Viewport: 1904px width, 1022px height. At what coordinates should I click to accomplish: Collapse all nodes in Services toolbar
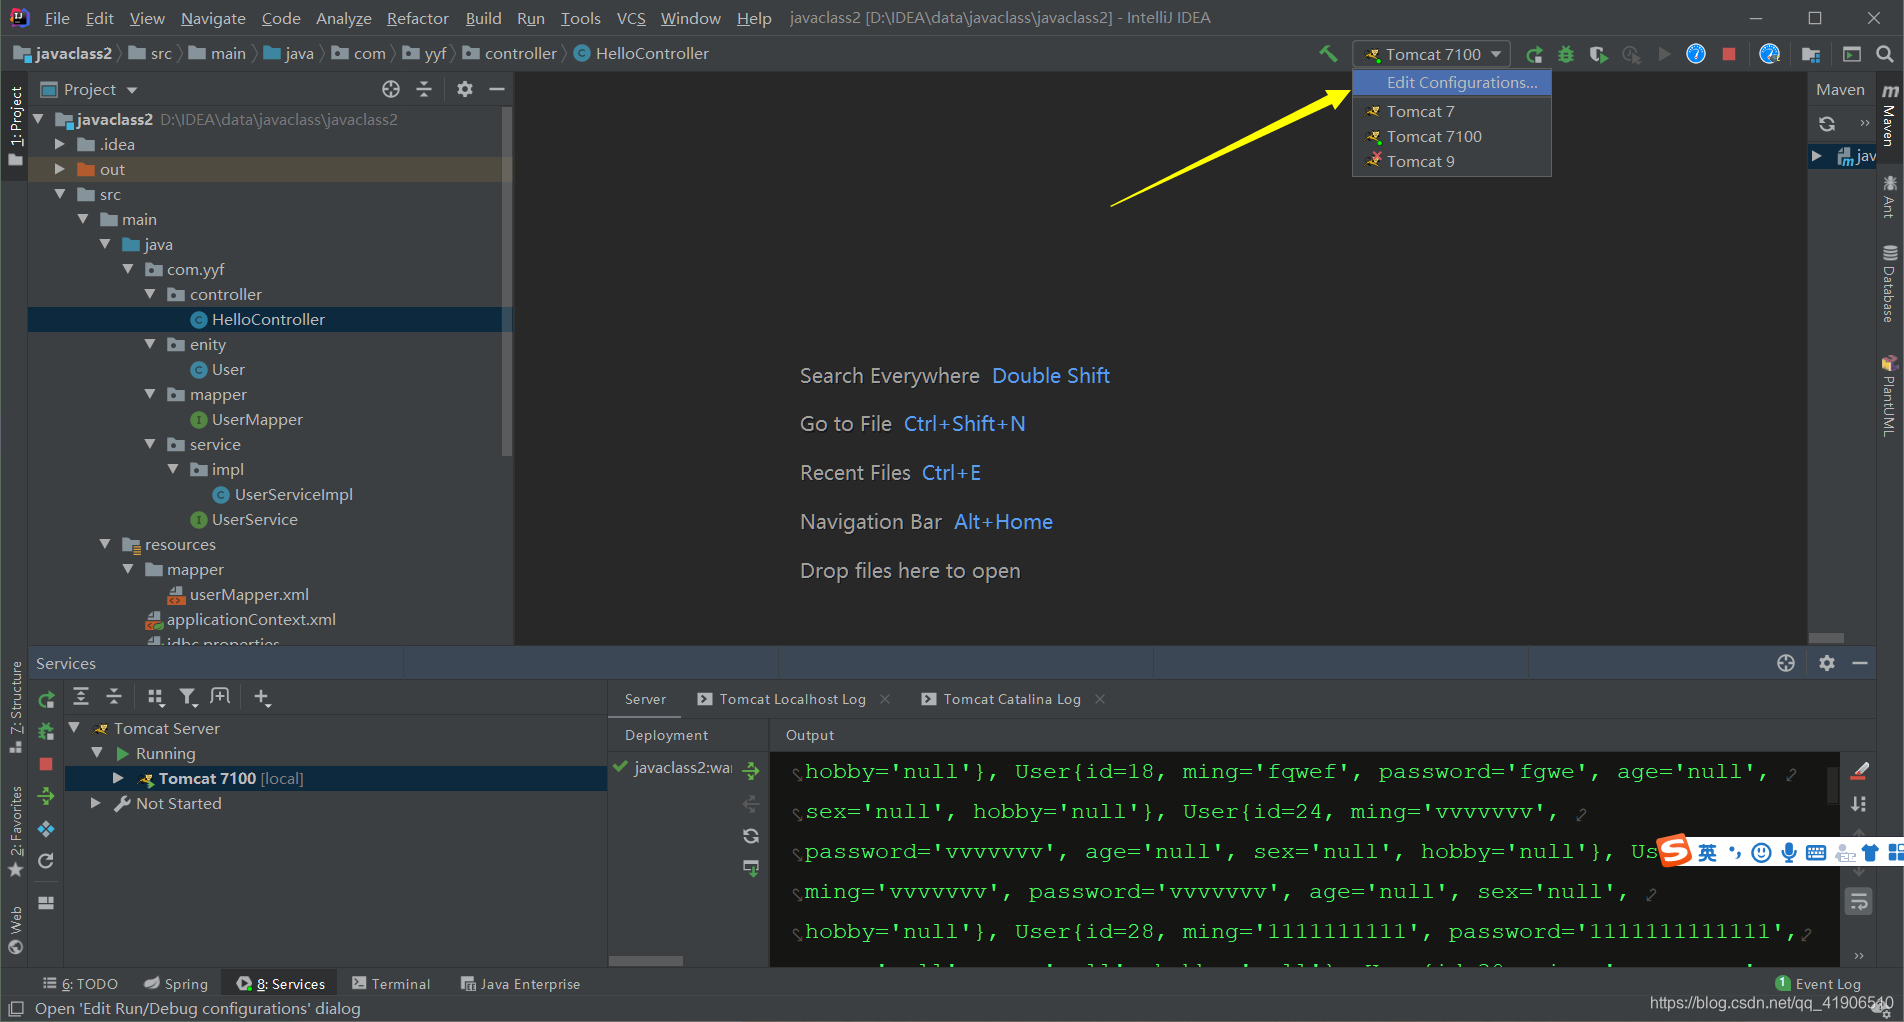click(114, 697)
